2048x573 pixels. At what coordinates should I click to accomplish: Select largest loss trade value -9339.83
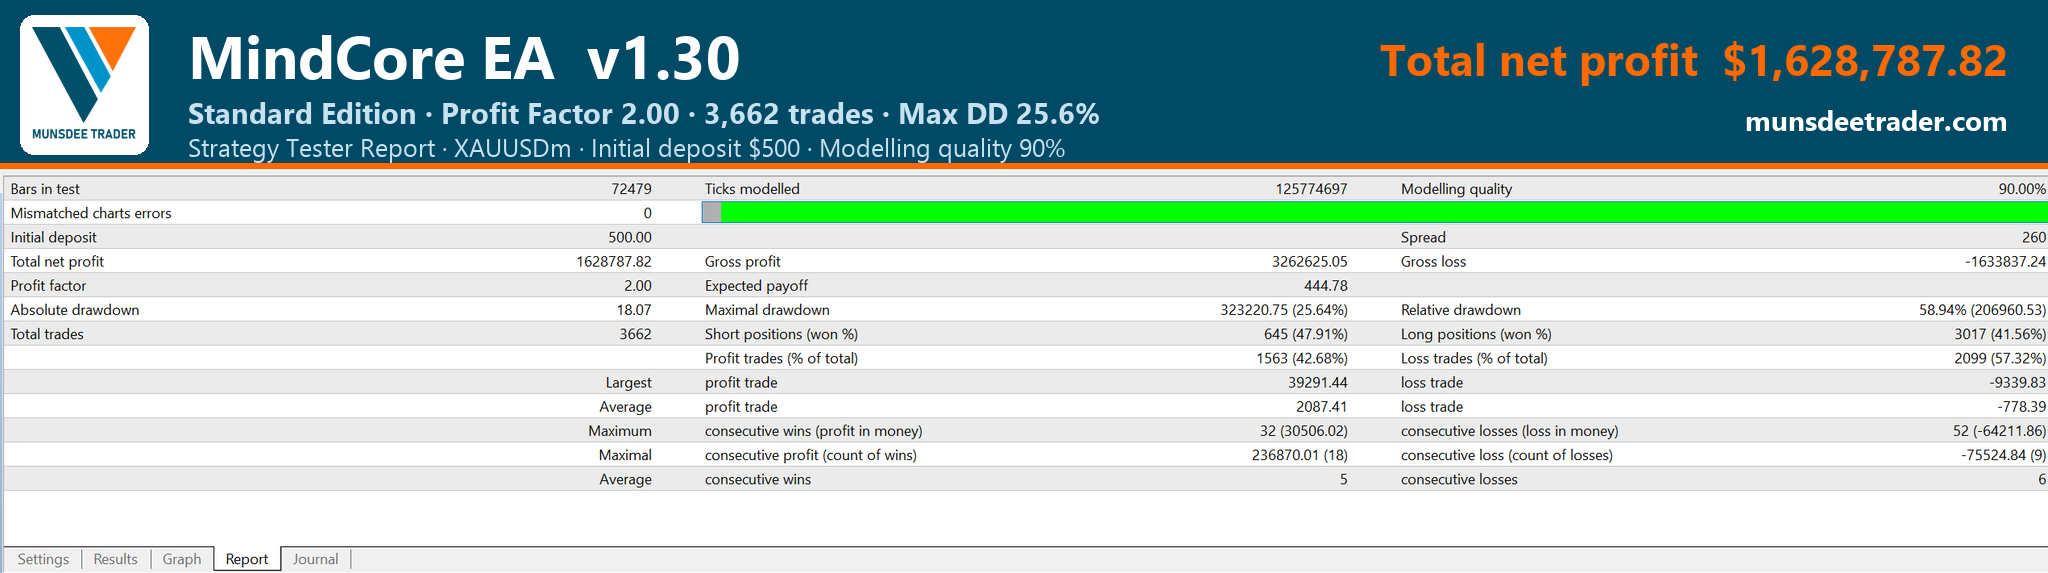pyautogui.click(x=2017, y=383)
